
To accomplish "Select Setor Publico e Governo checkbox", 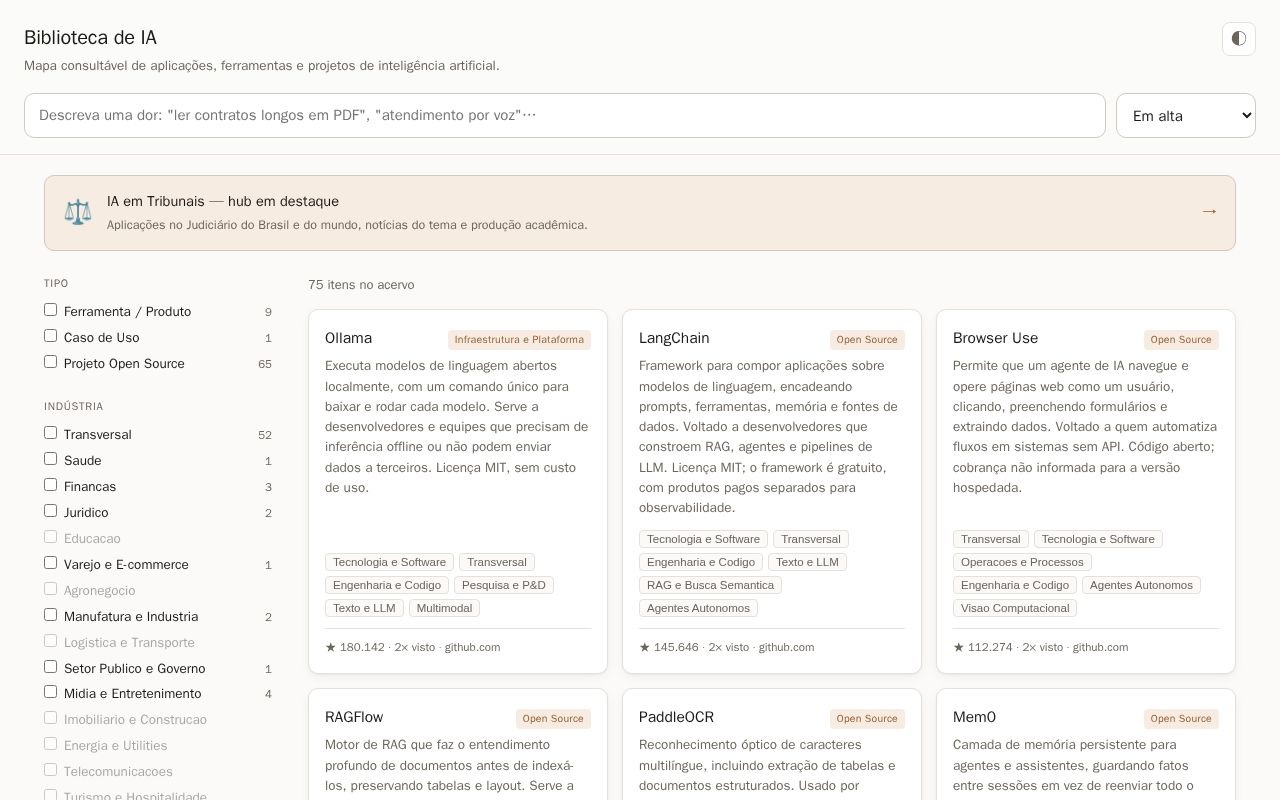I will tap(50, 667).
